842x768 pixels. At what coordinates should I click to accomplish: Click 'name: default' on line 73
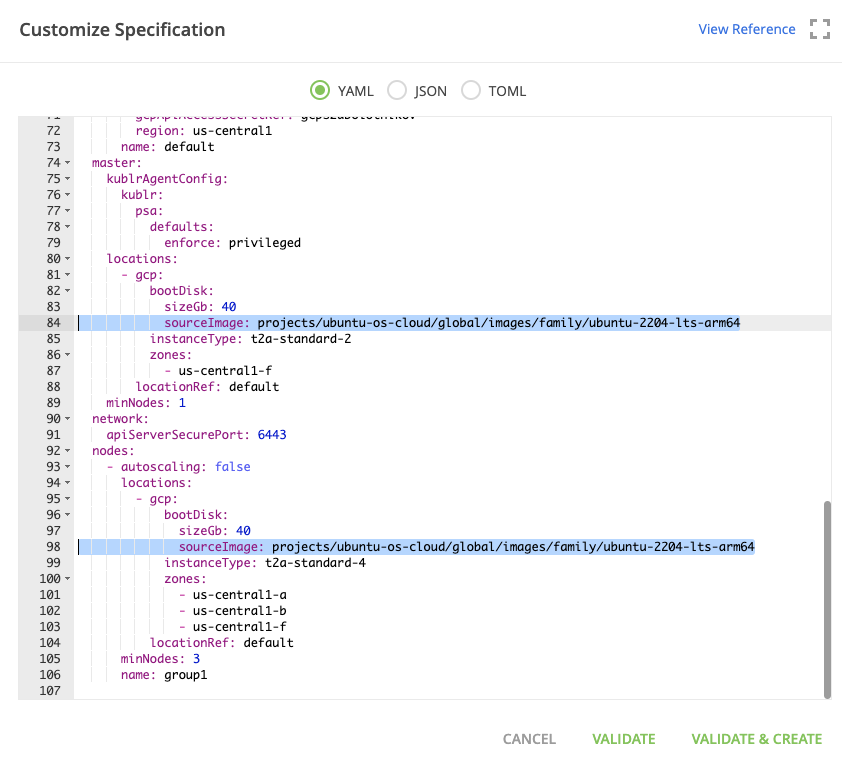(168, 147)
